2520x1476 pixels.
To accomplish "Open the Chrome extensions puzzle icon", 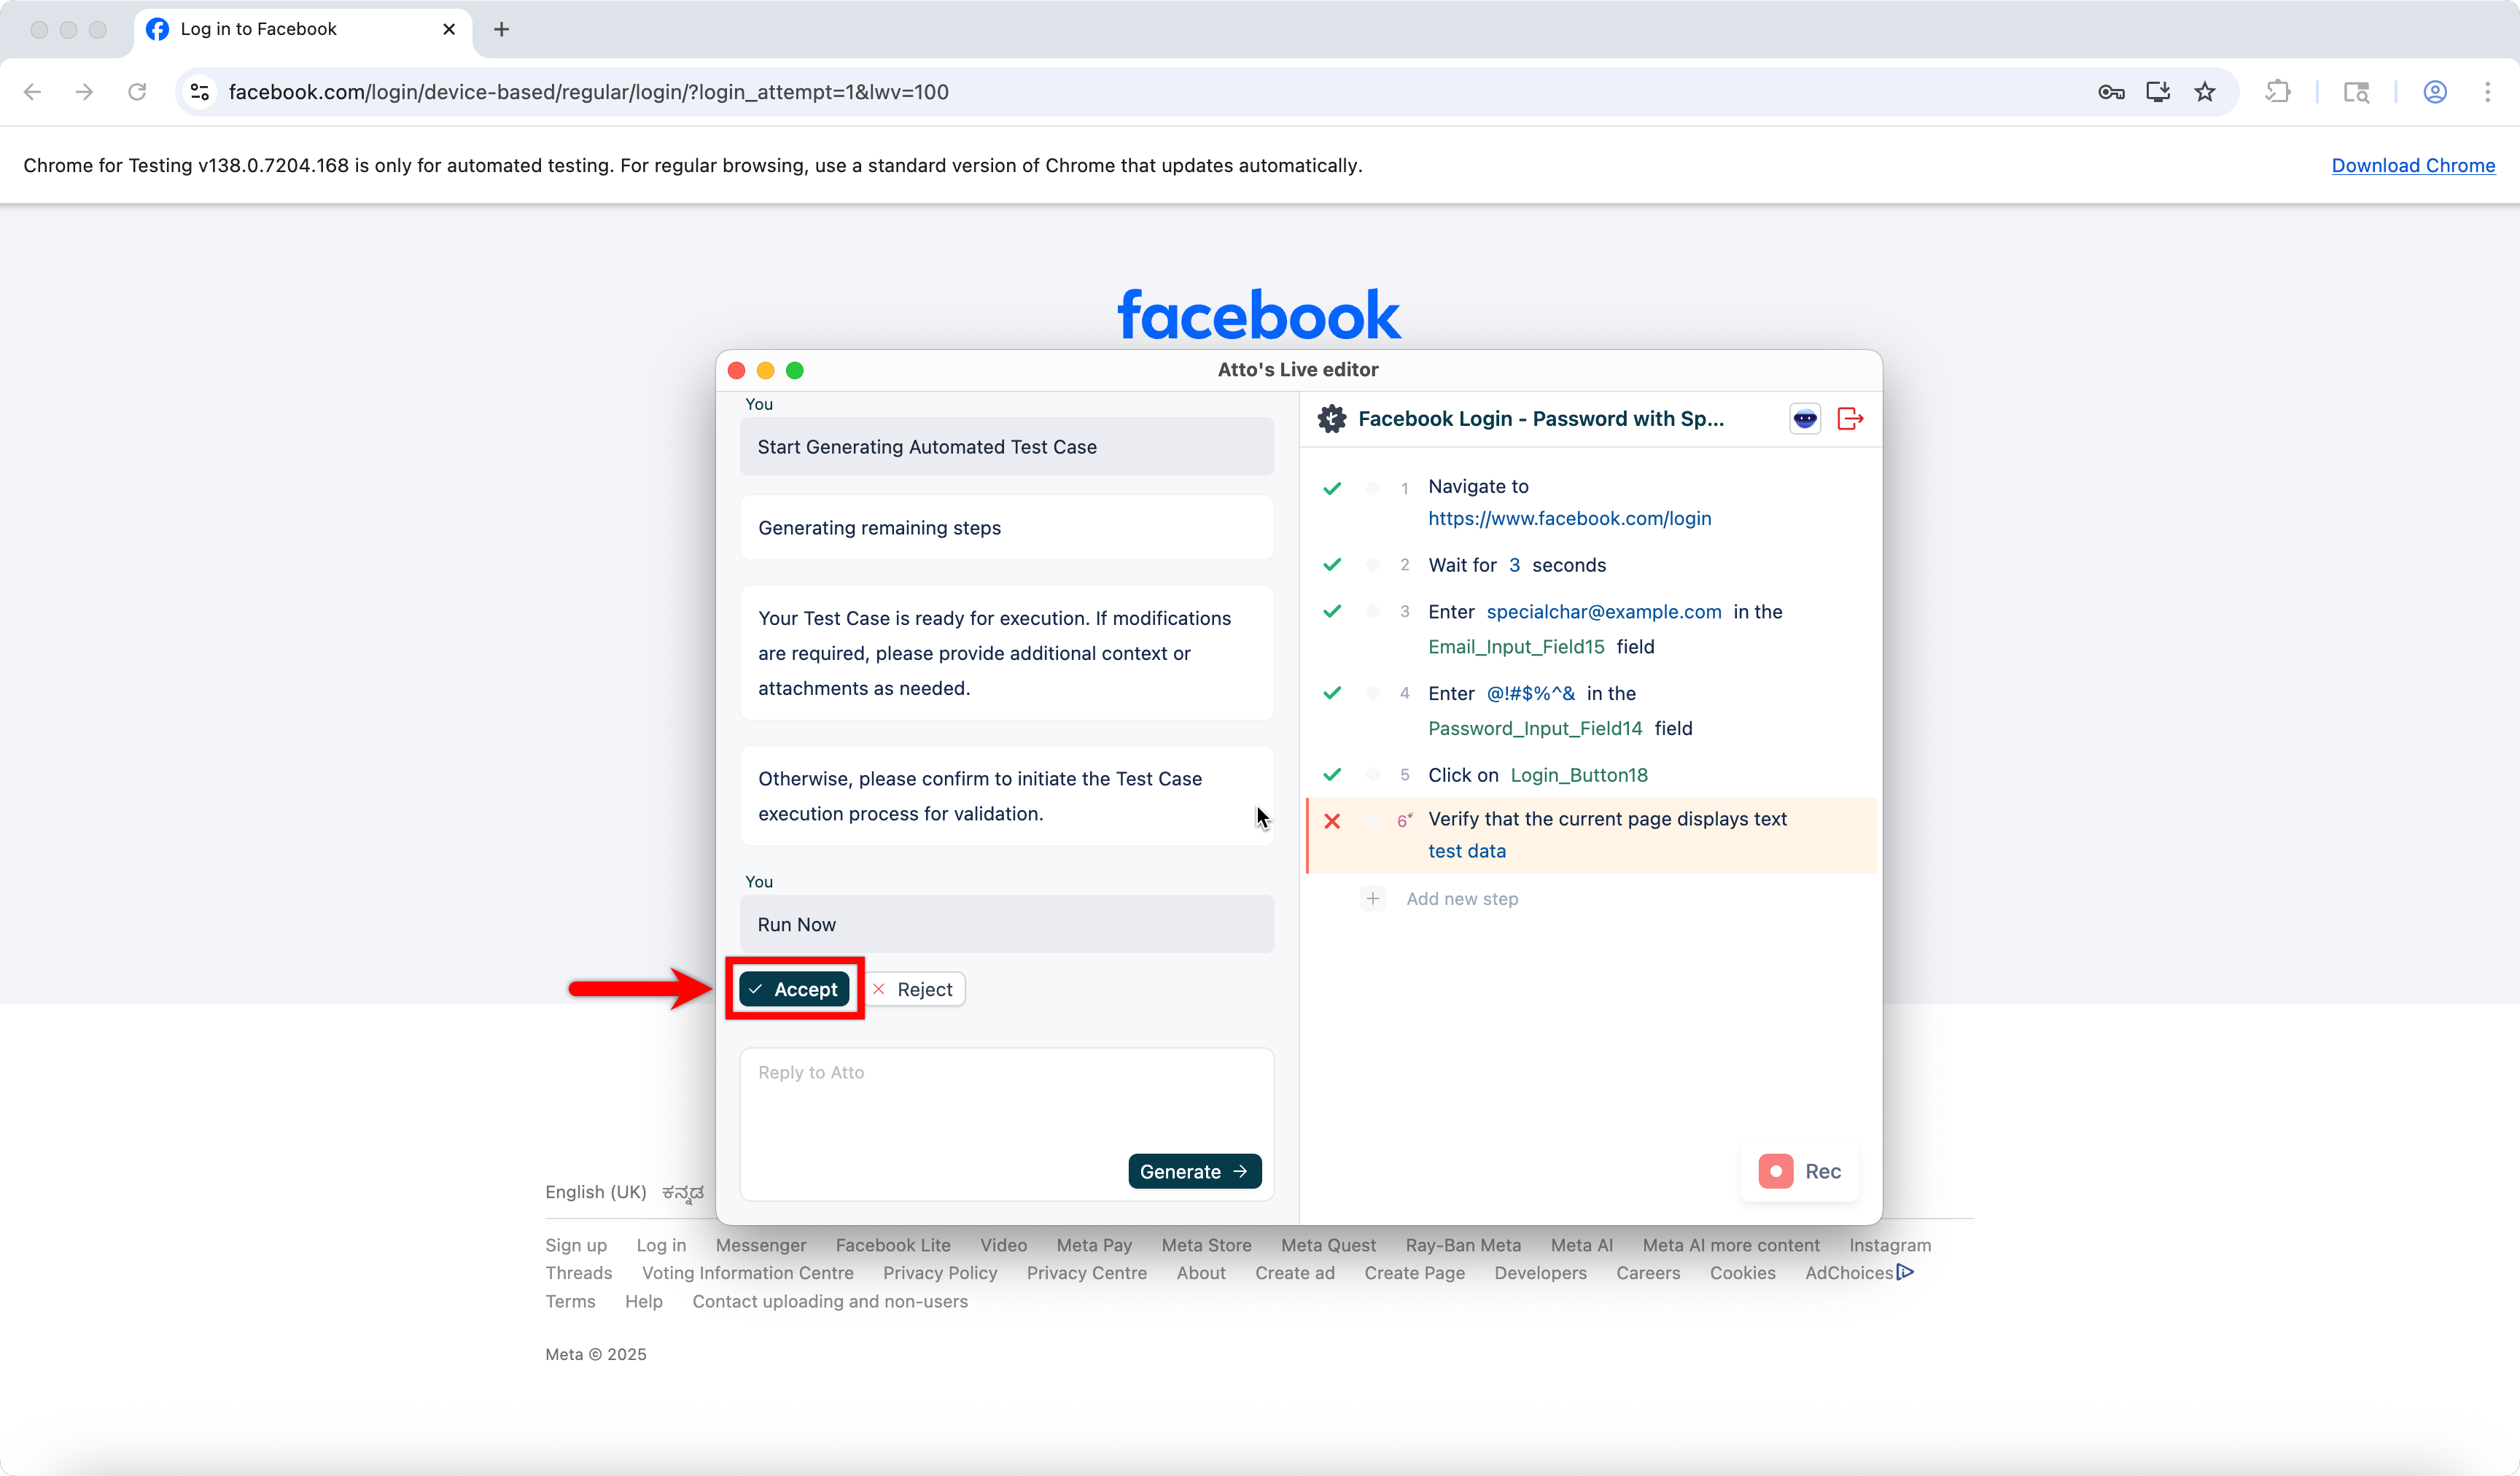I will pos(2278,92).
